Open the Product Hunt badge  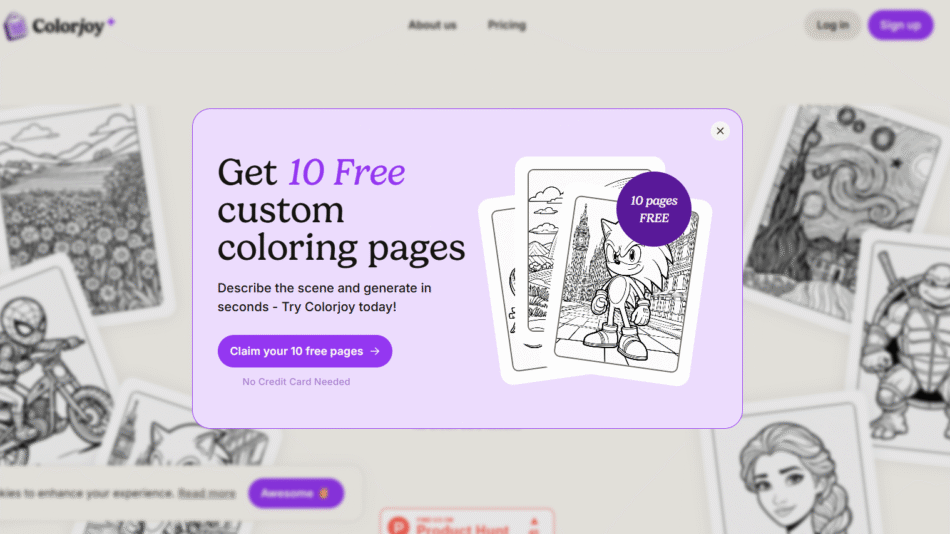tap(467, 521)
